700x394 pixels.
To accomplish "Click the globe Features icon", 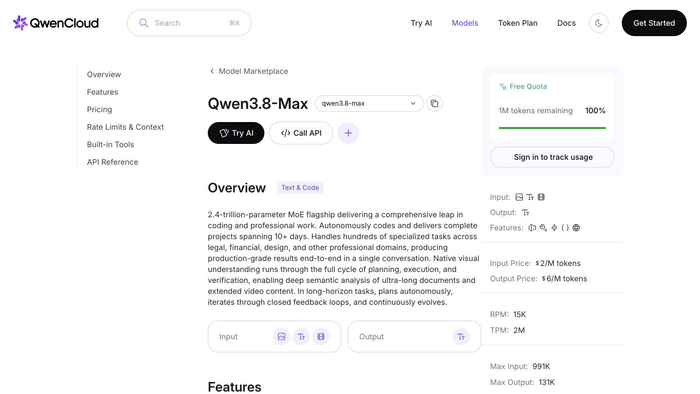I will tap(576, 228).
